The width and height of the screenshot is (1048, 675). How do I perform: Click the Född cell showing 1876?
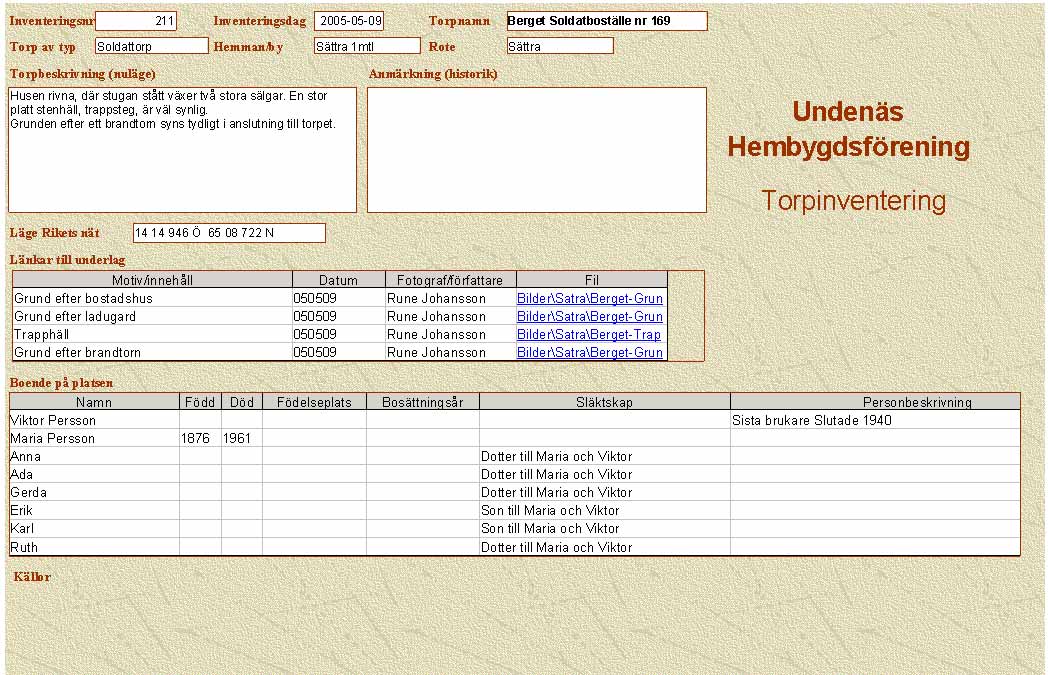coord(200,439)
